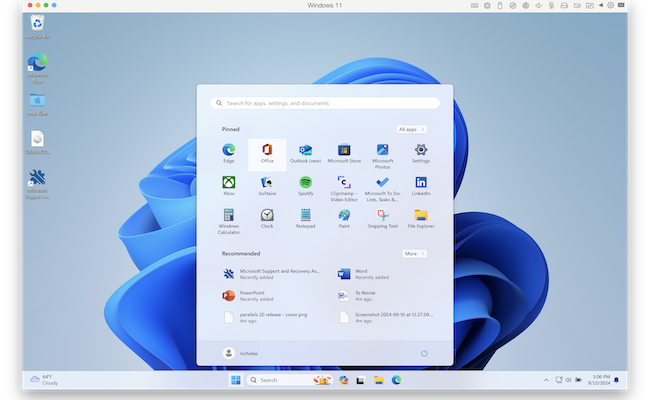Open Microsoft Support and Recovery recommendation
The image size is (650, 400).
[x=272, y=274]
